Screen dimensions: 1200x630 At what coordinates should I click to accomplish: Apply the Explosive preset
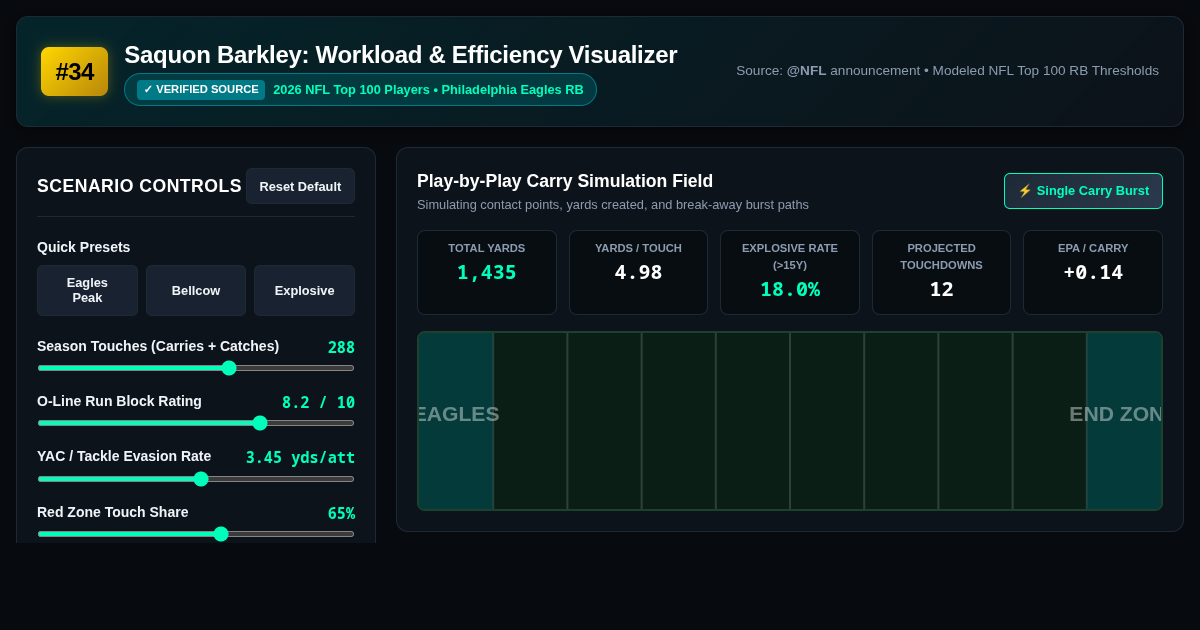[x=304, y=290]
